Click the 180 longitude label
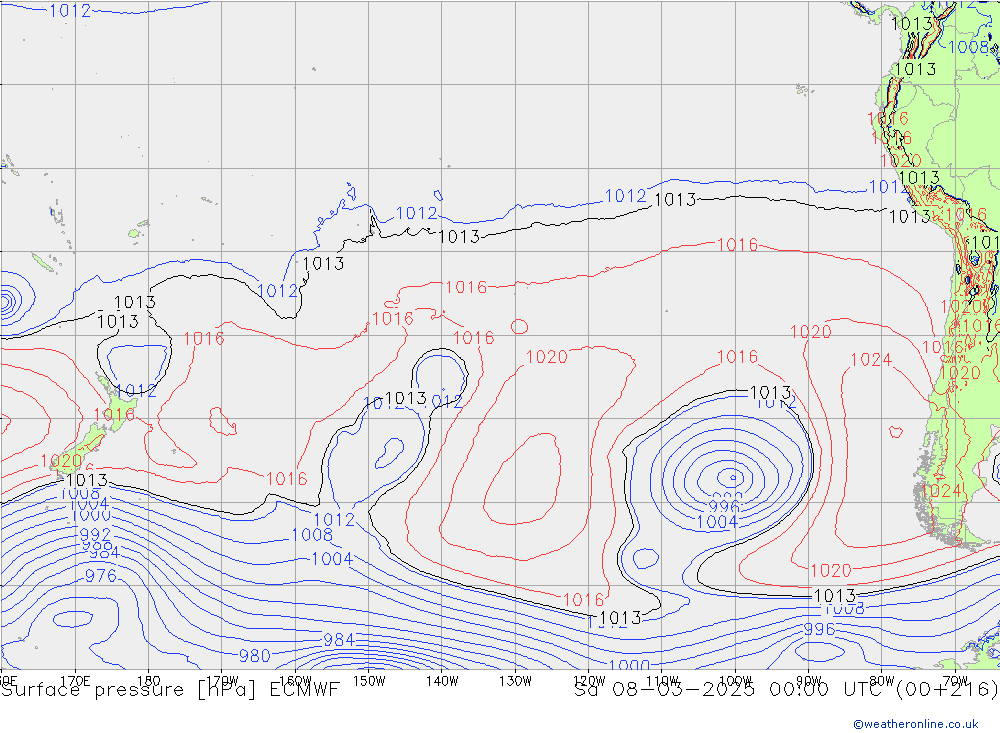This screenshot has height=733, width=1000. coord(148,681)
